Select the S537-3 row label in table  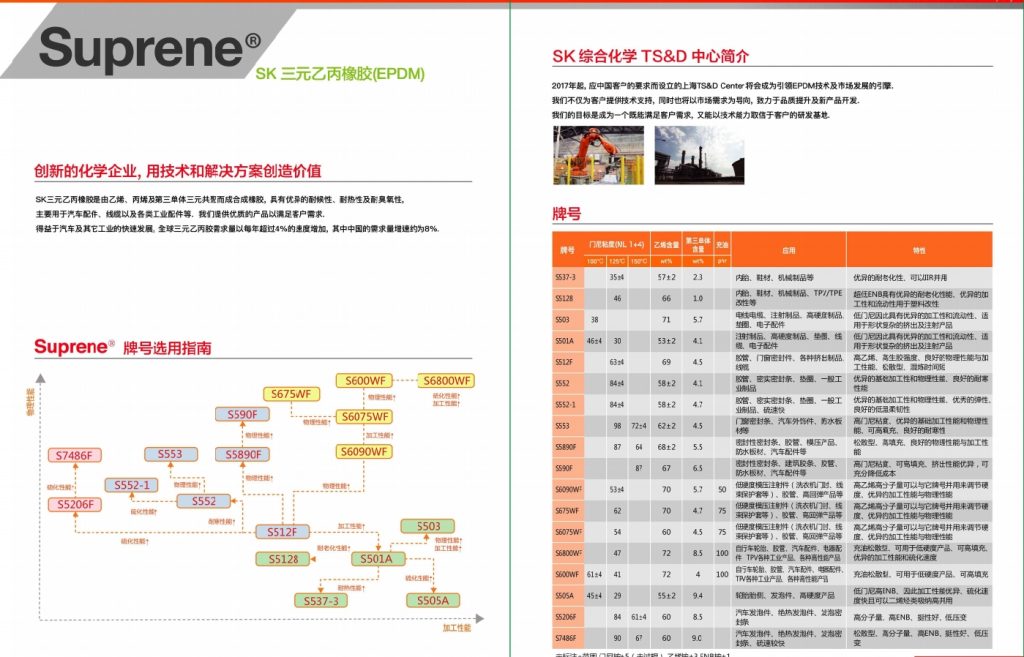(566, 277)
